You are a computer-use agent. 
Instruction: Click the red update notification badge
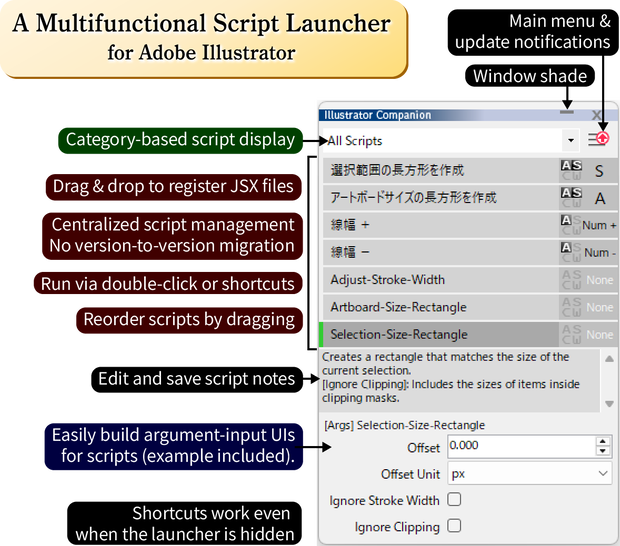(x=602, y=138)
